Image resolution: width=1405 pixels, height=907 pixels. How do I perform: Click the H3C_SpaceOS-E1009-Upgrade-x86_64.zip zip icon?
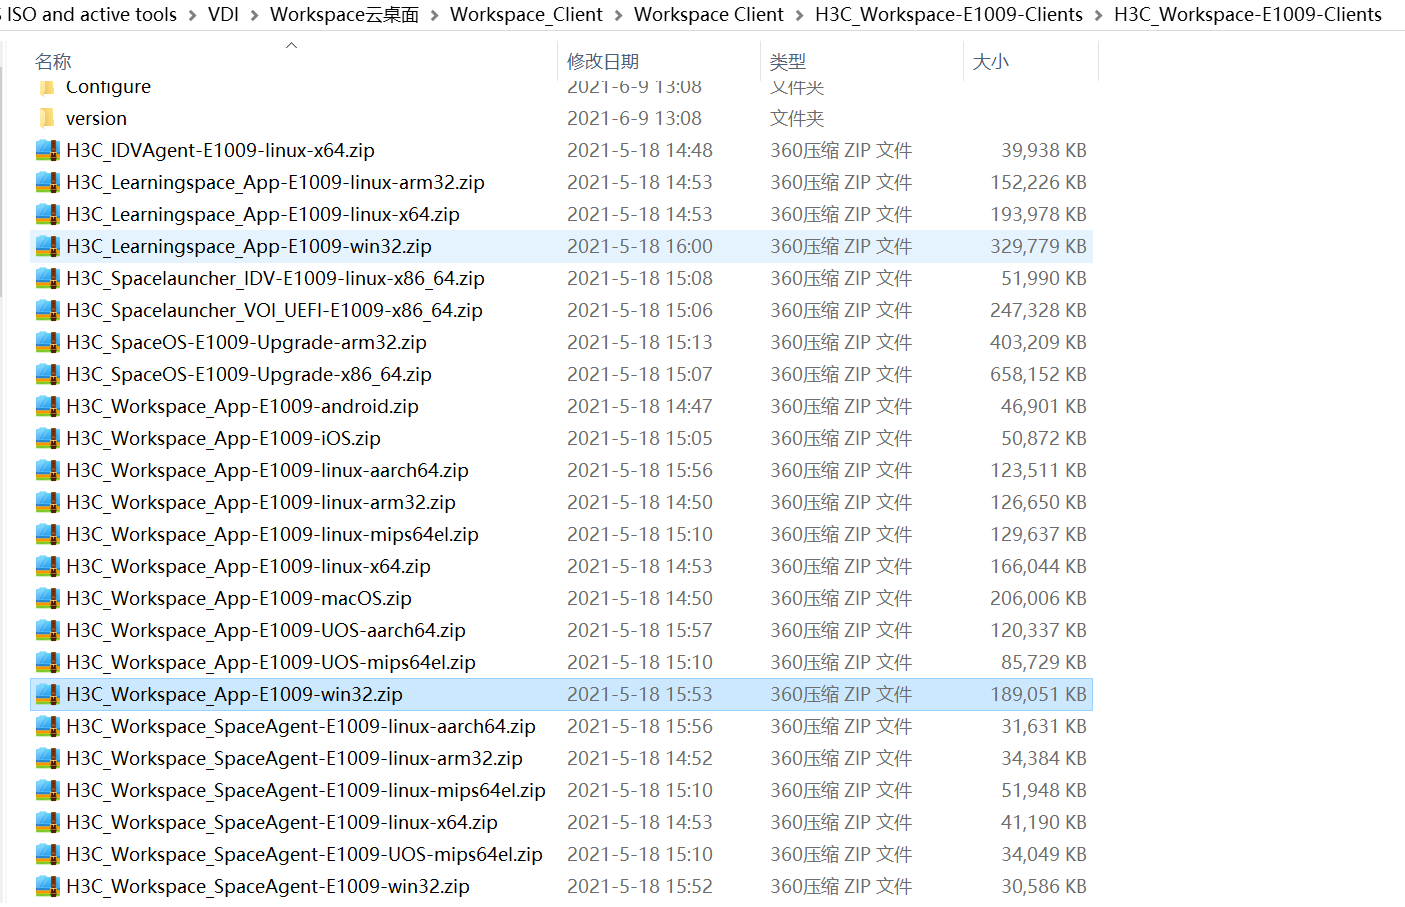click(47, 374)
